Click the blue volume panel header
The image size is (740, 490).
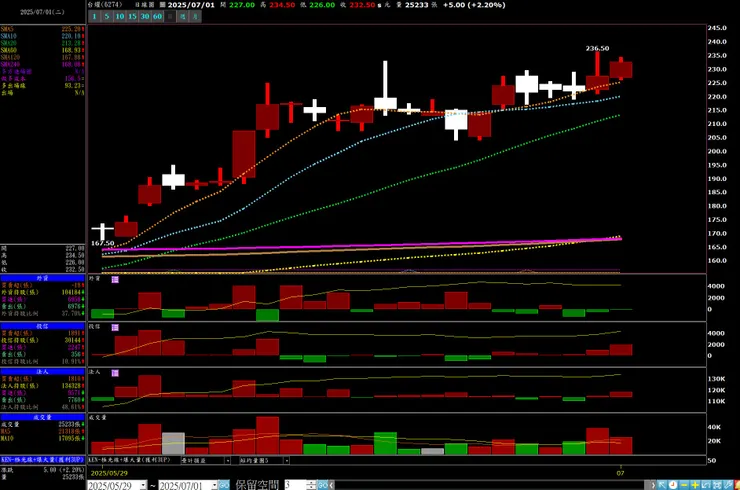(42, 417)
